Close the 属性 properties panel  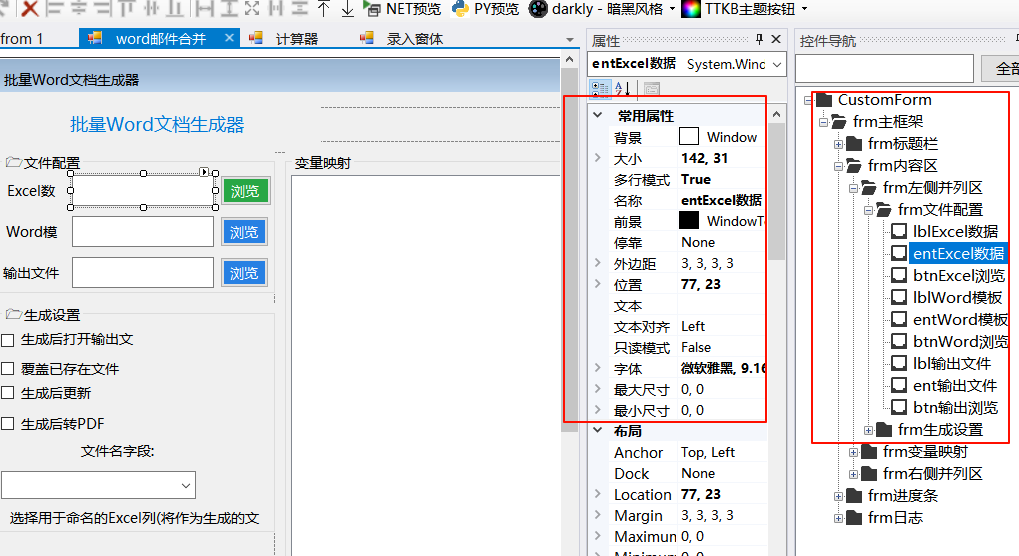(x=776, y=40)
